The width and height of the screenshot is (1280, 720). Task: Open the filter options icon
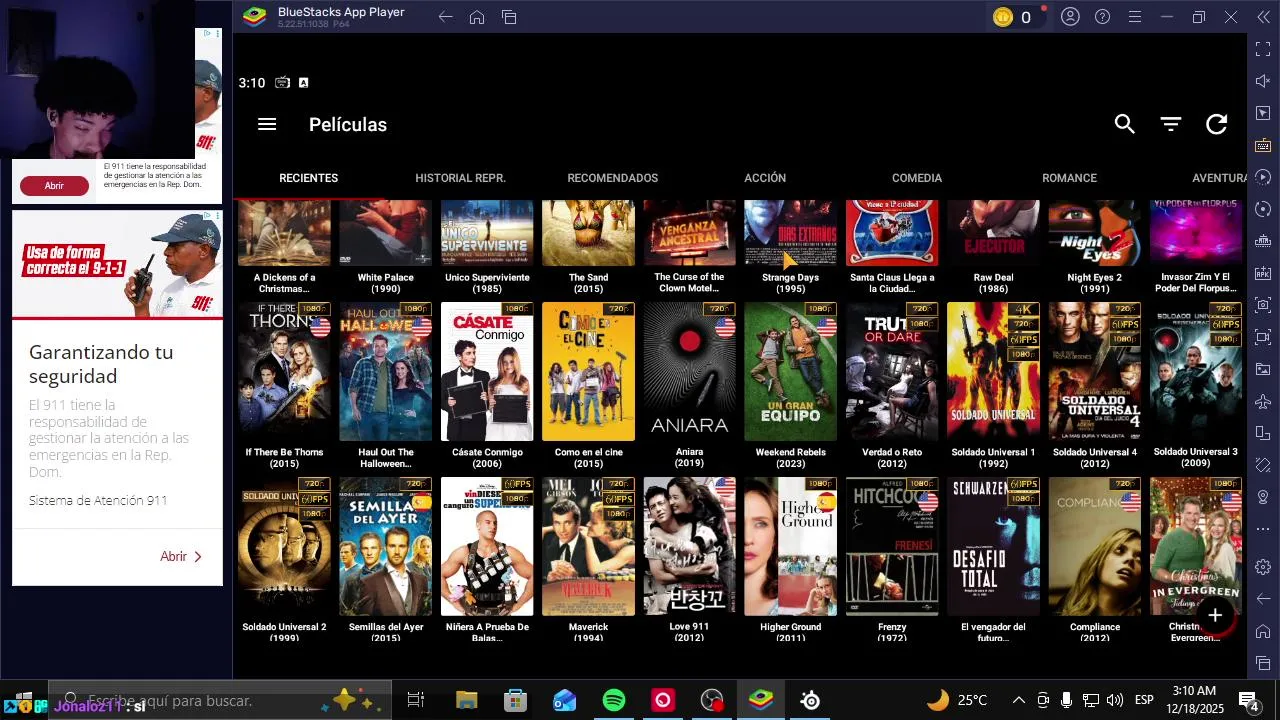coord(1171,124)
